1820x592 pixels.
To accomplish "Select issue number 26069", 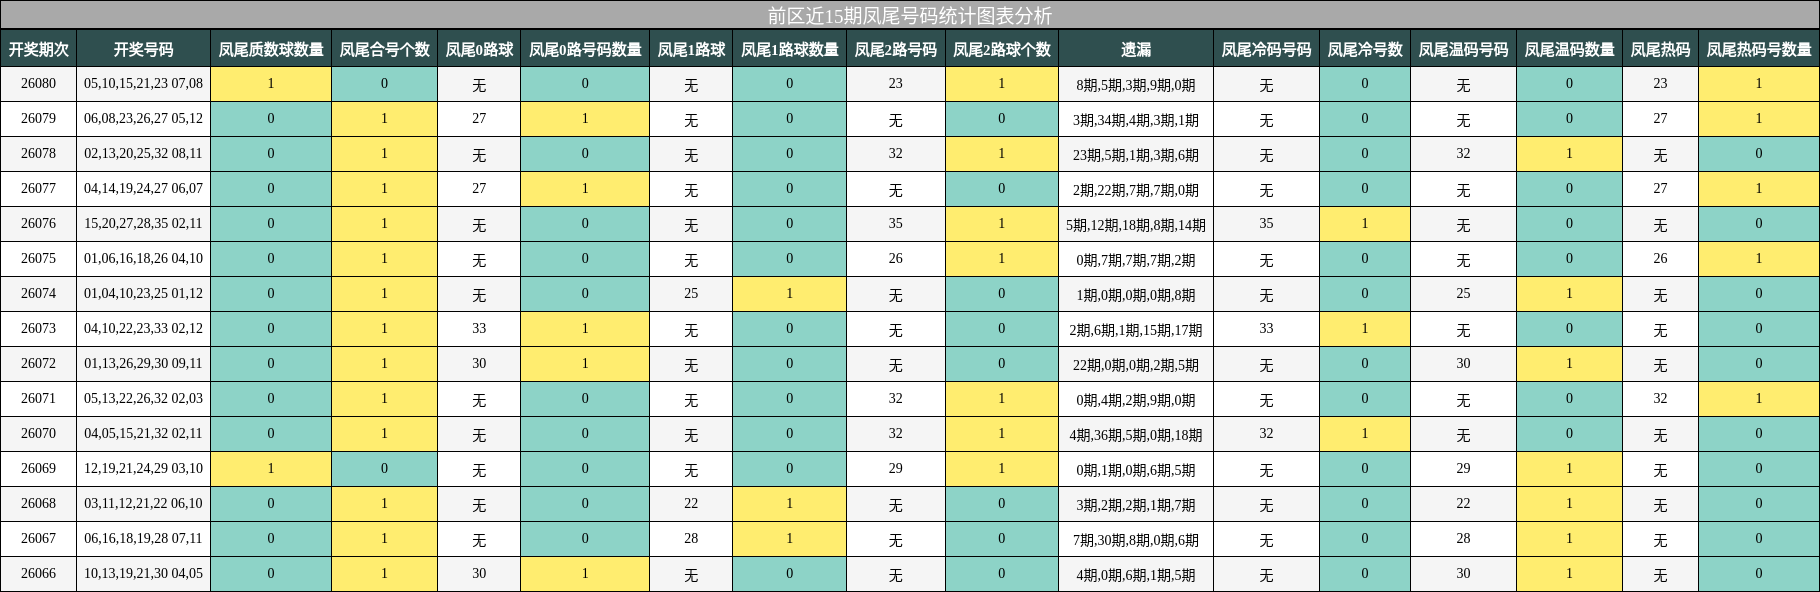I will point(38,469).
